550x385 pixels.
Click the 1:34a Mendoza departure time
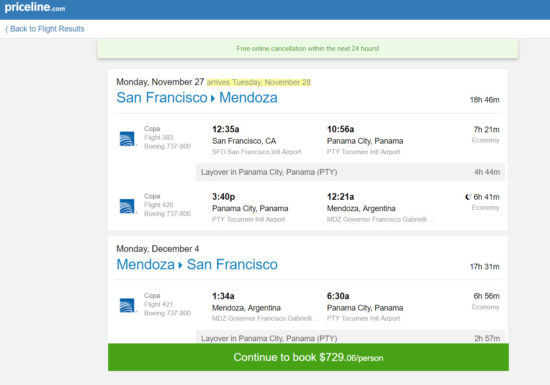point(223,296)
